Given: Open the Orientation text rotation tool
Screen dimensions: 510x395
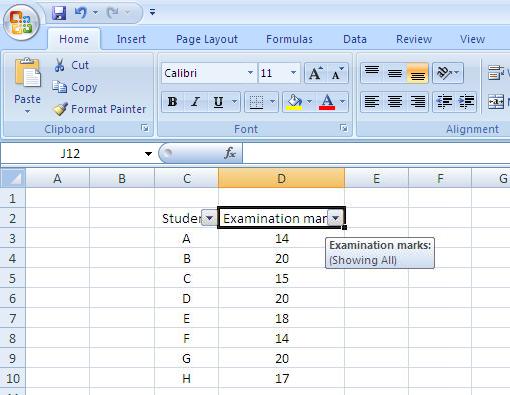Looking at the screenshot, I should click(448, 73).
